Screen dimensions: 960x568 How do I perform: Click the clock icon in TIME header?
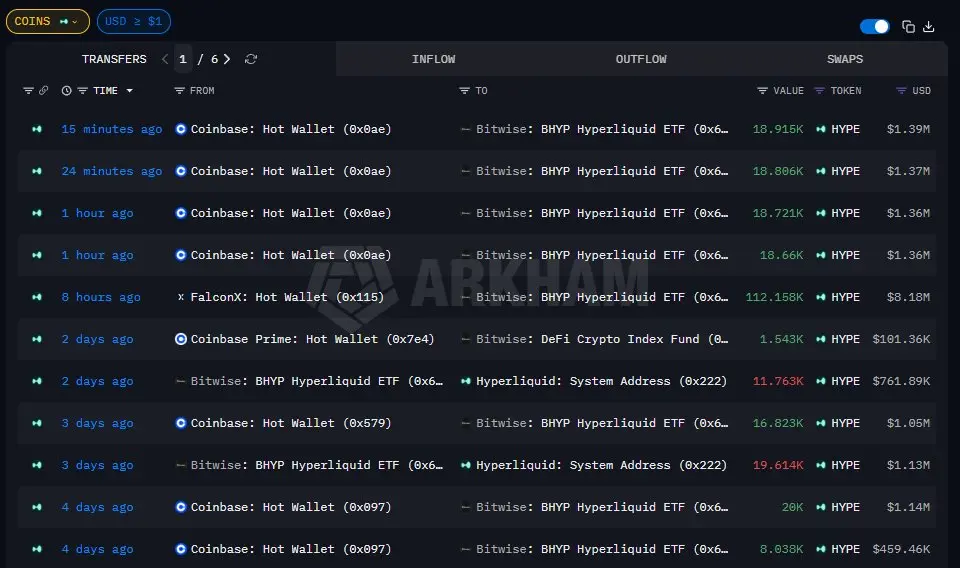67,91
